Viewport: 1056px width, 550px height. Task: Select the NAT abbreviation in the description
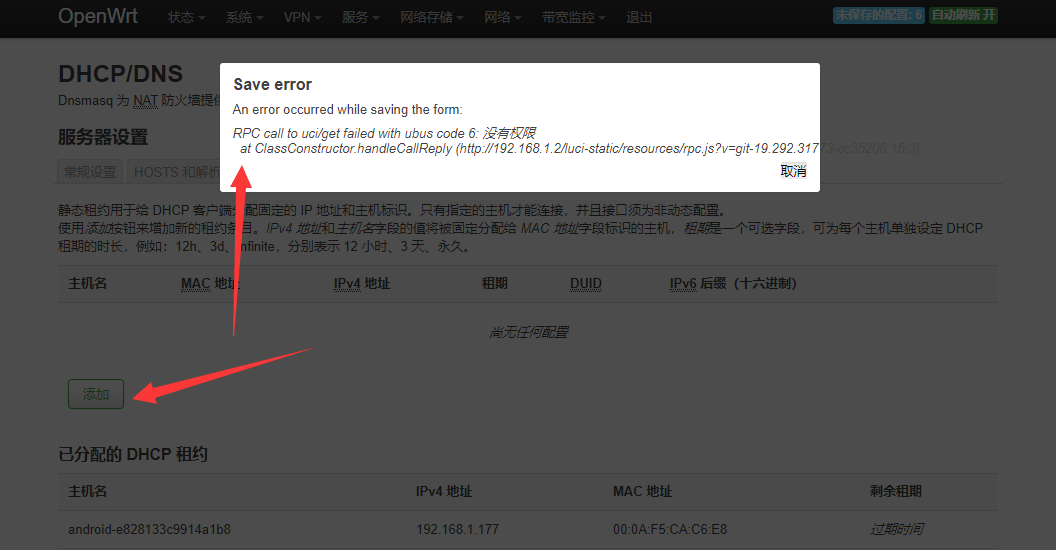click(145, 101)
